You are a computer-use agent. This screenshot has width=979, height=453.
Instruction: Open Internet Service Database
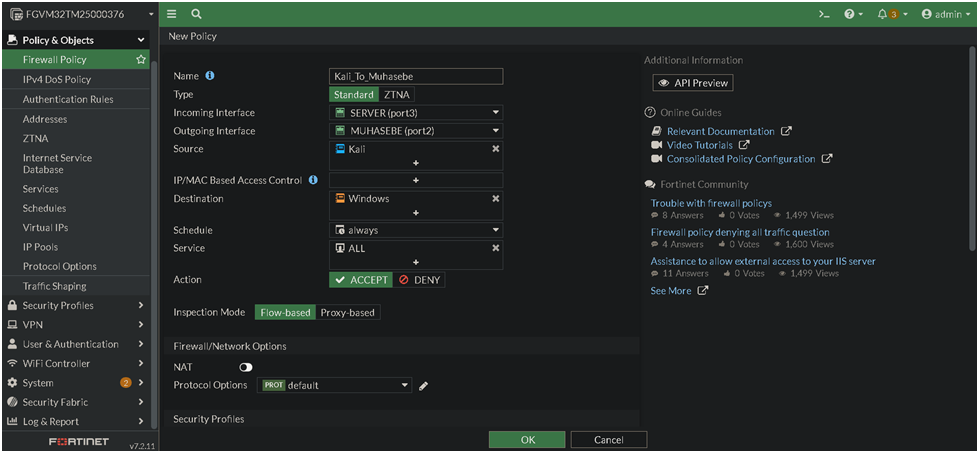[x=57, y=163]
